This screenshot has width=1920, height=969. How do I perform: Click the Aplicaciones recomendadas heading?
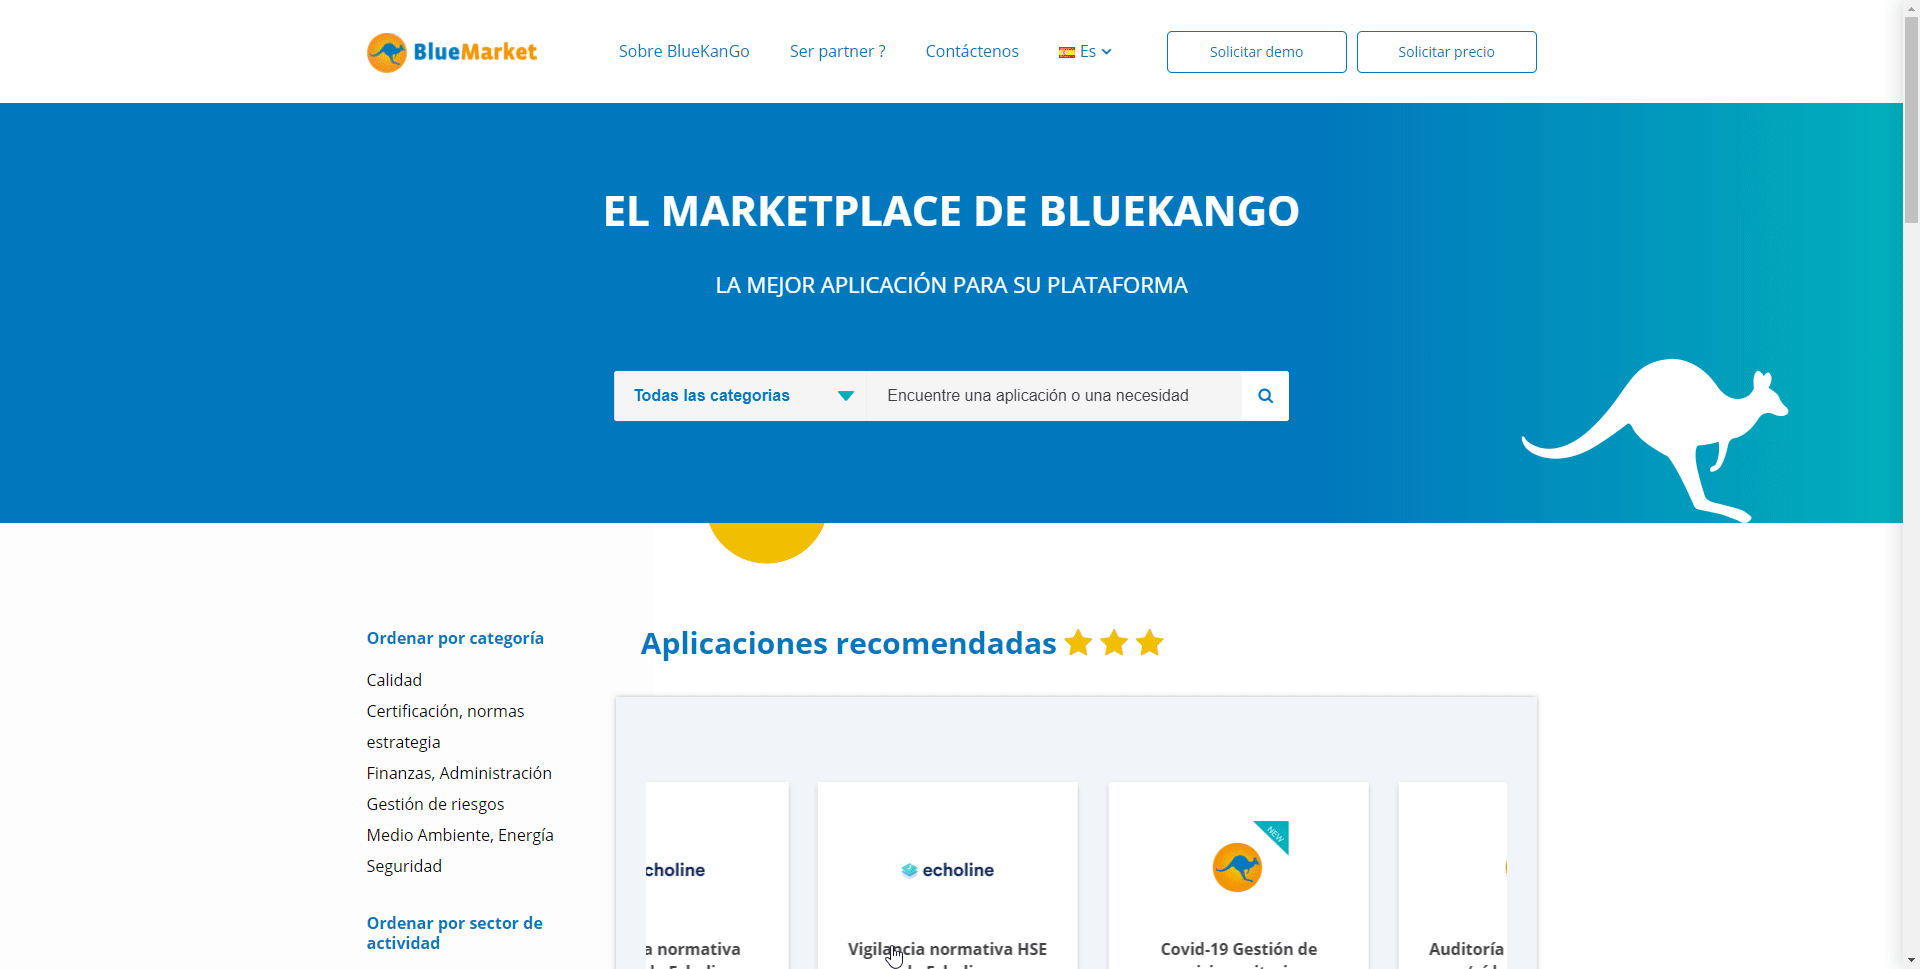(848, 643)
